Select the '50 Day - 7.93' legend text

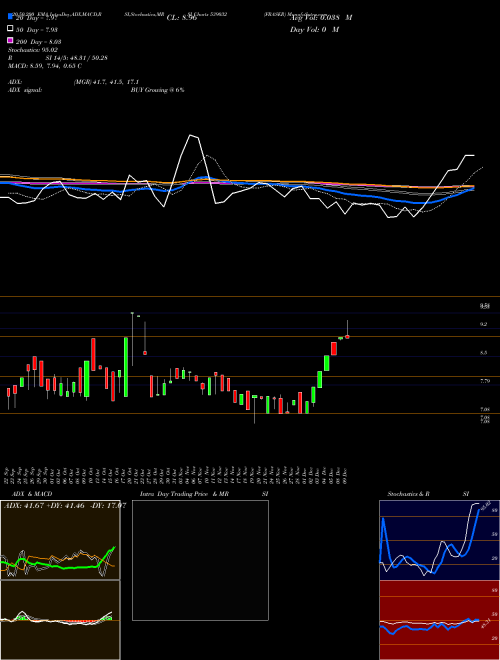click(x=37, y=29)
